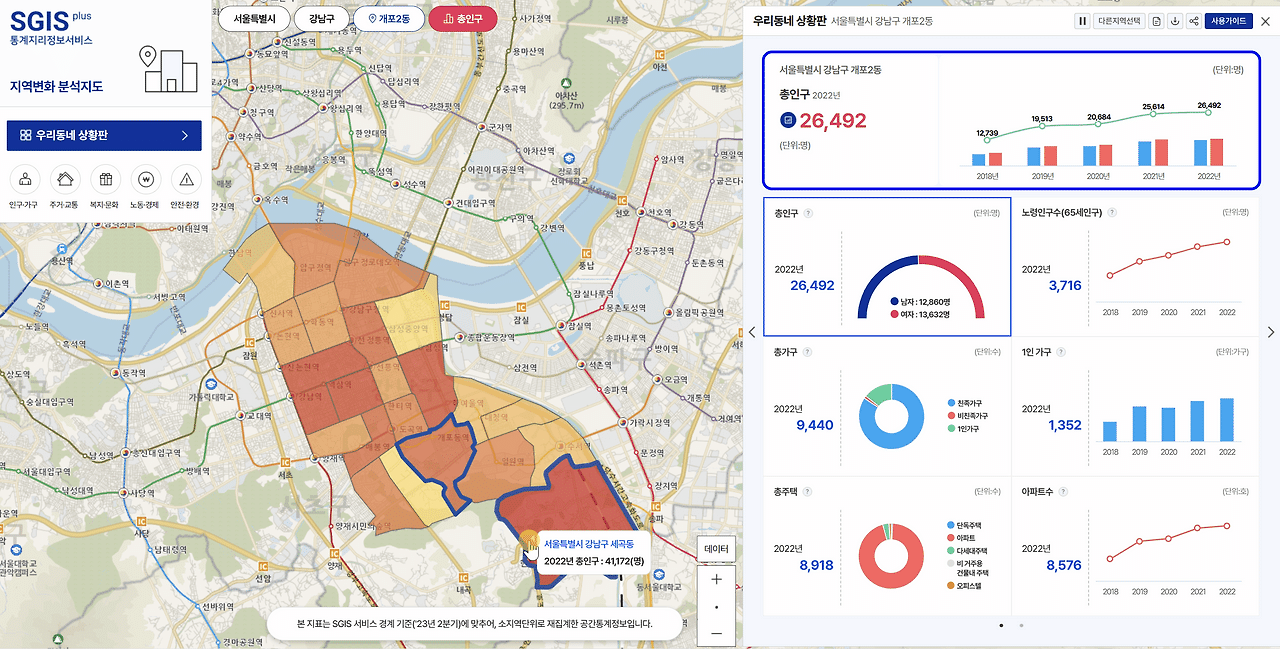The height and width of the screenshot is (649, 1280).
Task: Open the 강남구 district selector
Action: click(322, 18)
